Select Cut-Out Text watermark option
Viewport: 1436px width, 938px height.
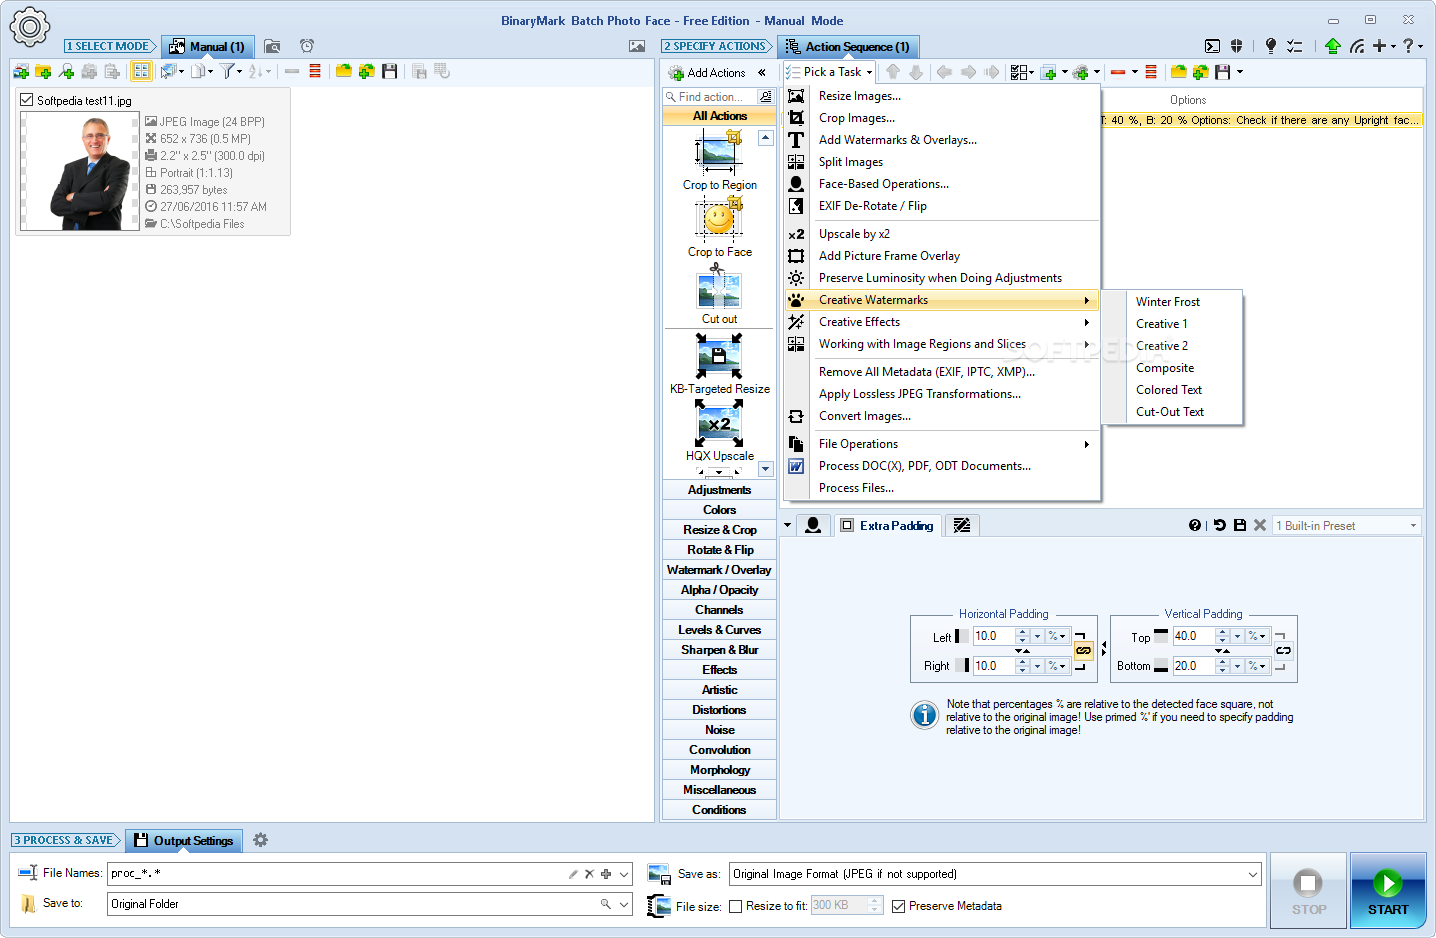click(1172, 412)
